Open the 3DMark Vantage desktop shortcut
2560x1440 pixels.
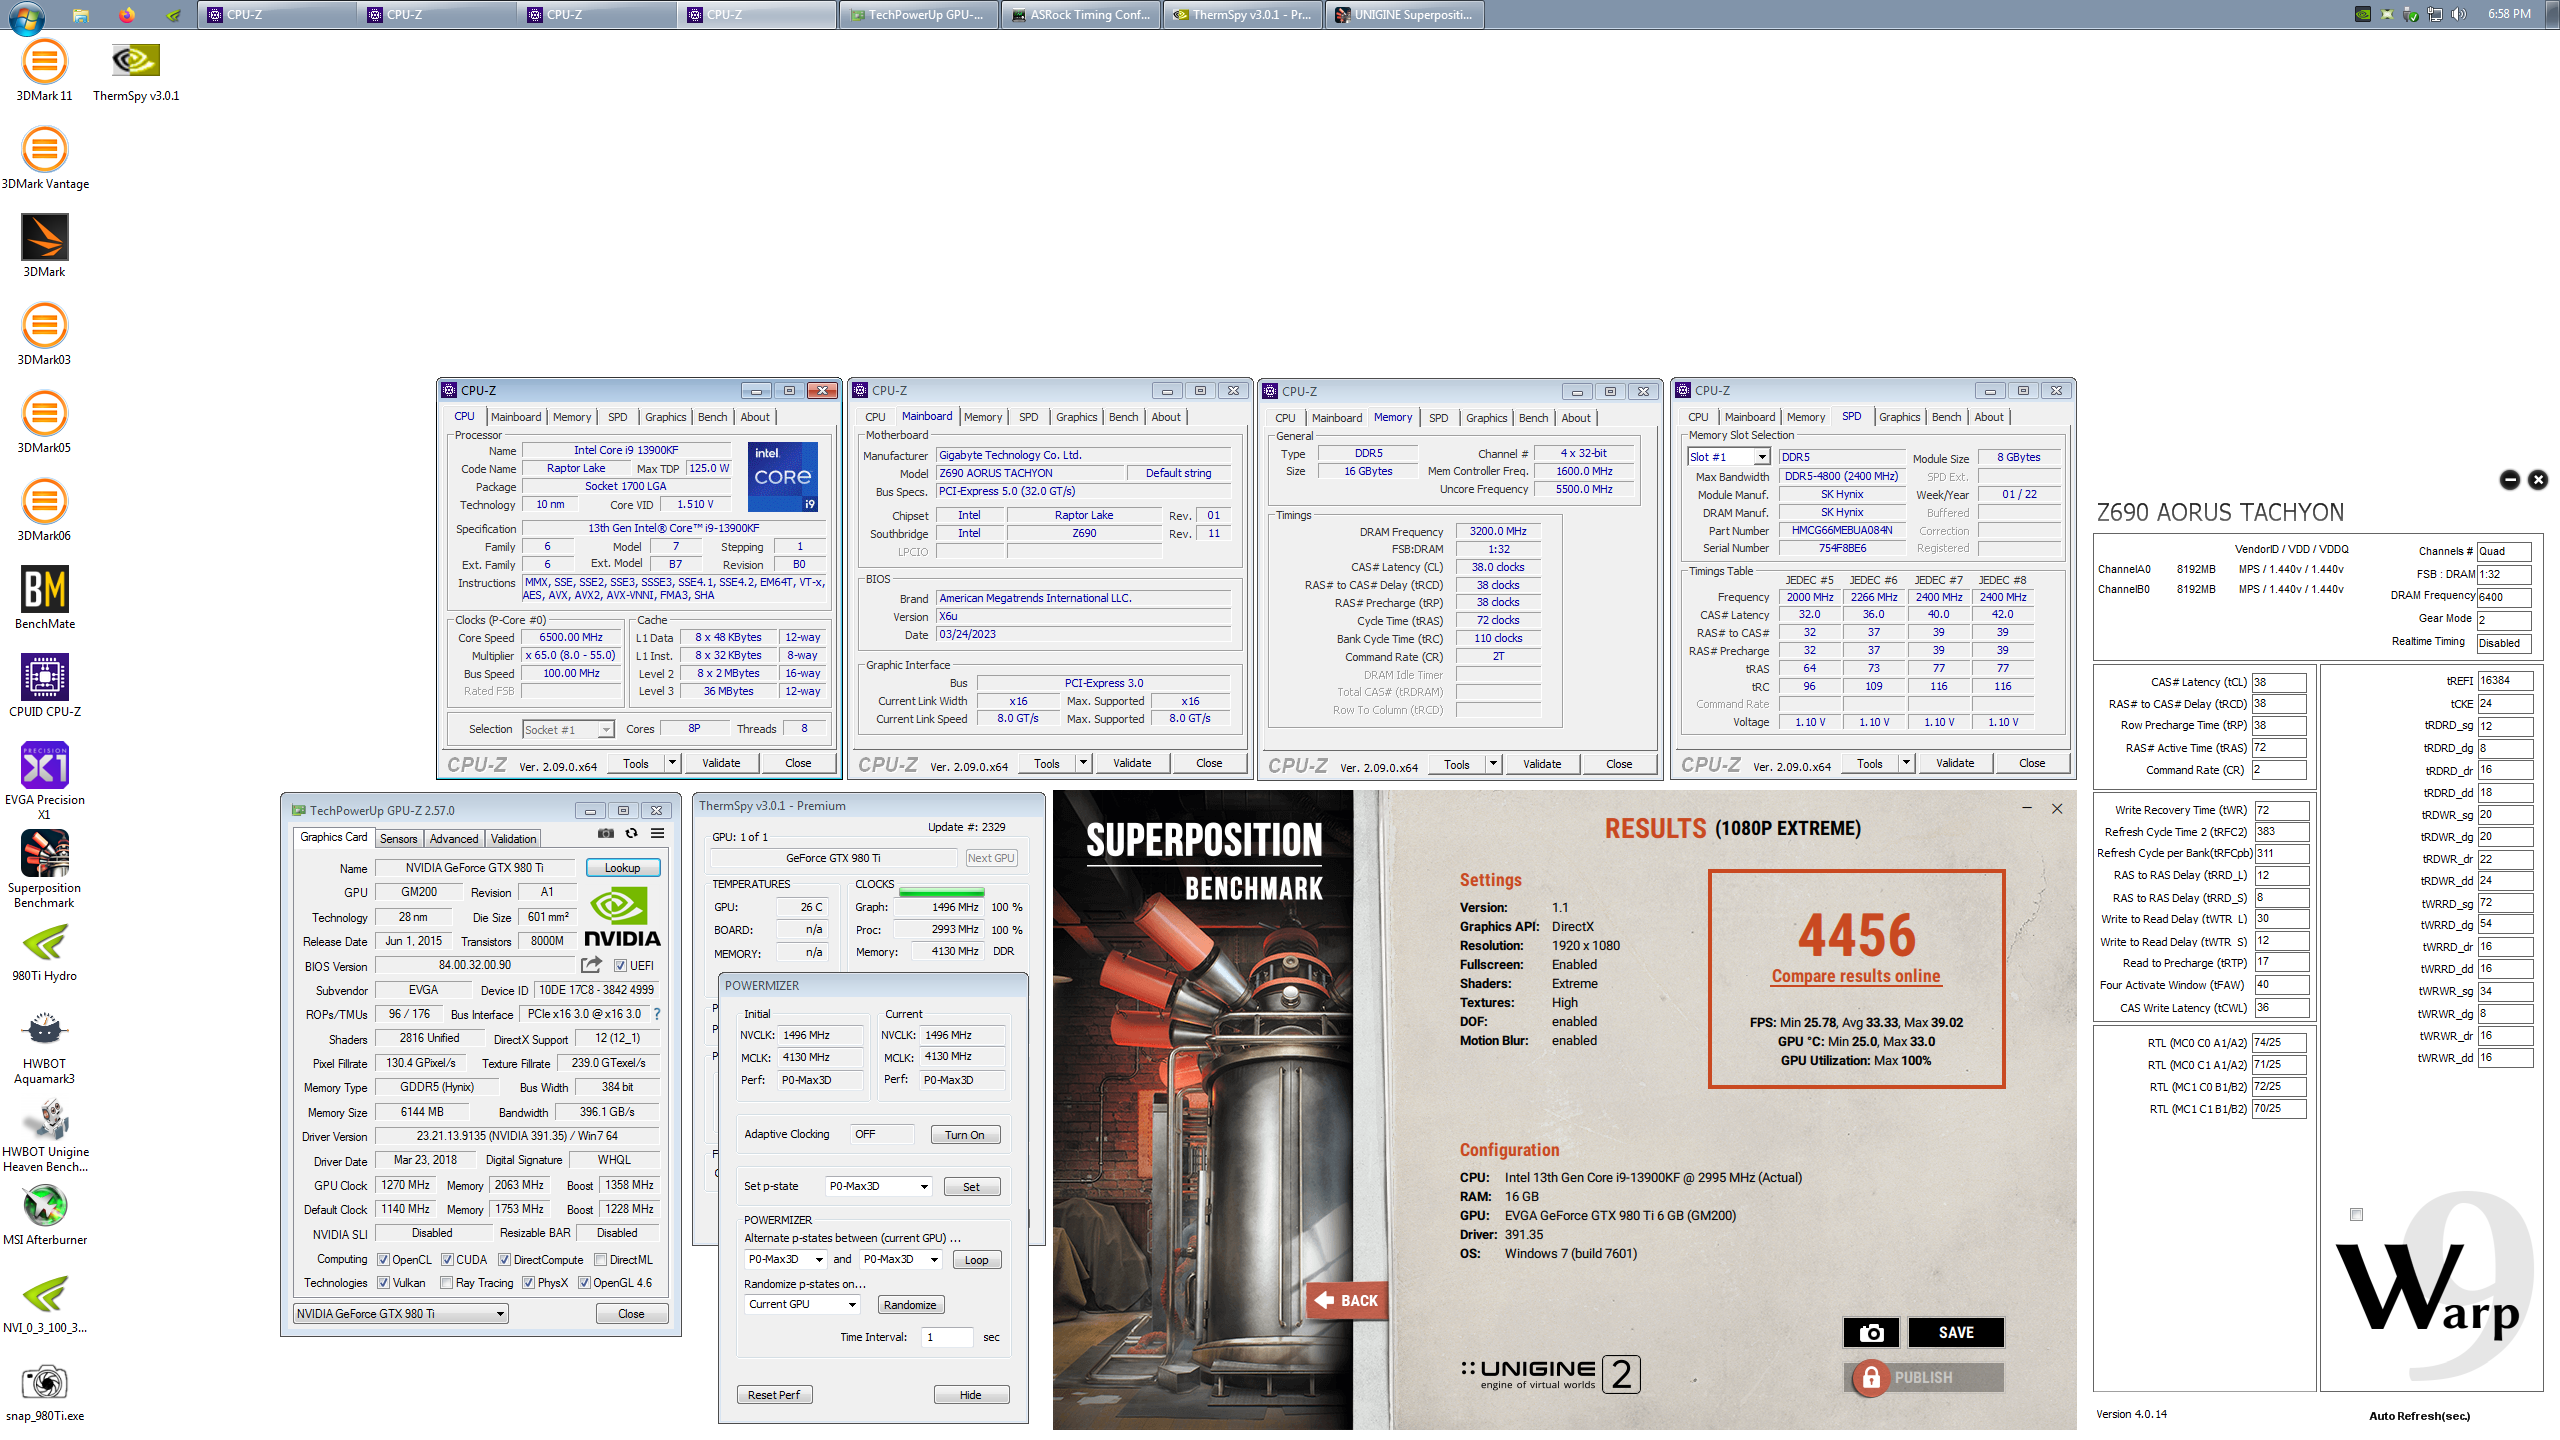click(45, 158)
